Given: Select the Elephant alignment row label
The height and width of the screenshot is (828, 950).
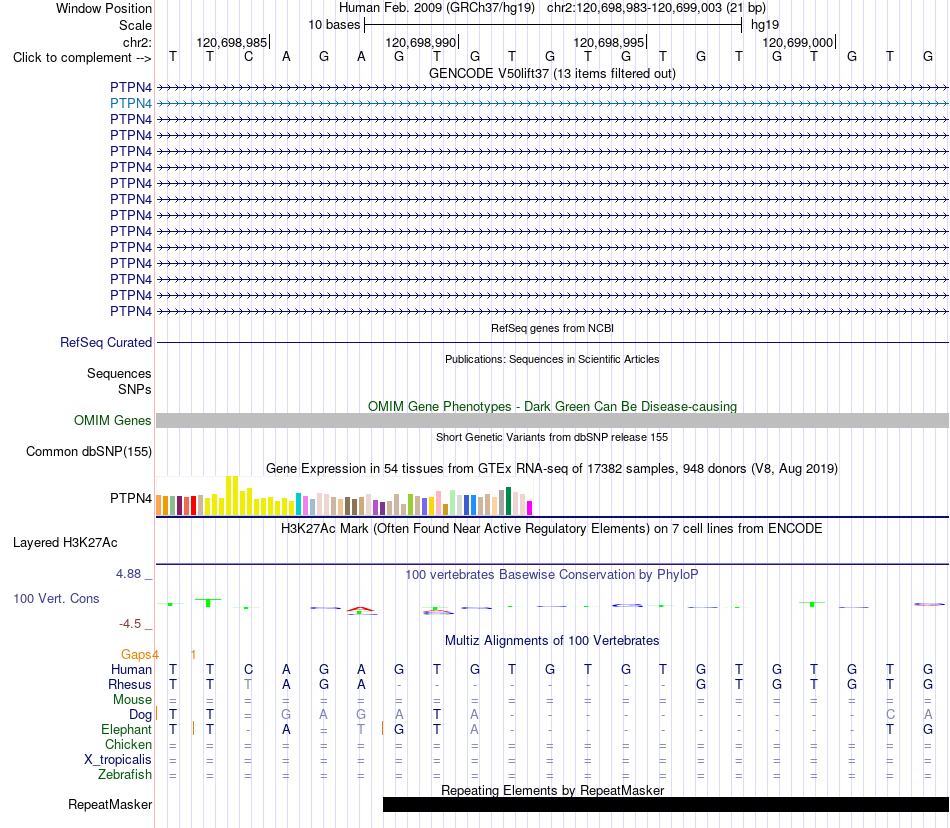Looking at the screenshot, I should pyautogui.click(x=126, y=729).
